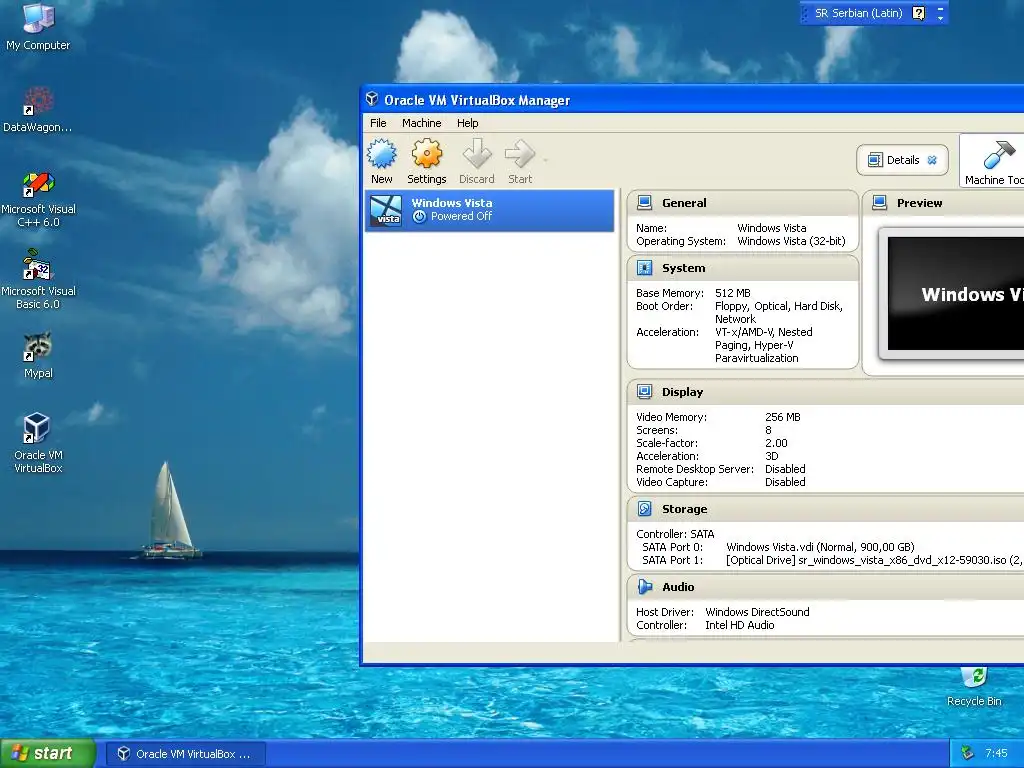1024x768 pixels.
Task: Click the Display section monitor icon
Action: pos(645,392)
